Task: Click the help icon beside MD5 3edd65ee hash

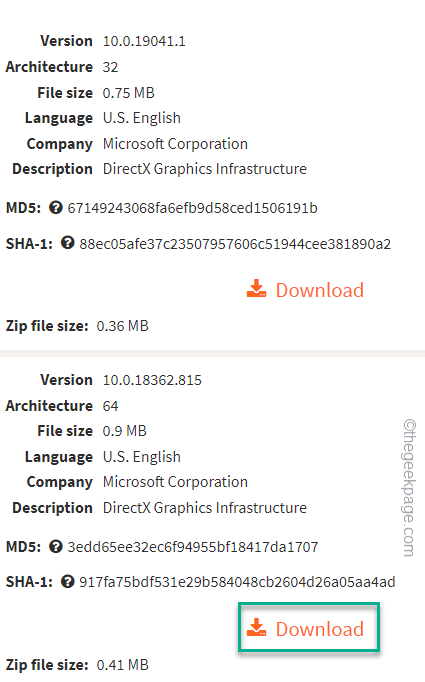Action: click(56, 546)
